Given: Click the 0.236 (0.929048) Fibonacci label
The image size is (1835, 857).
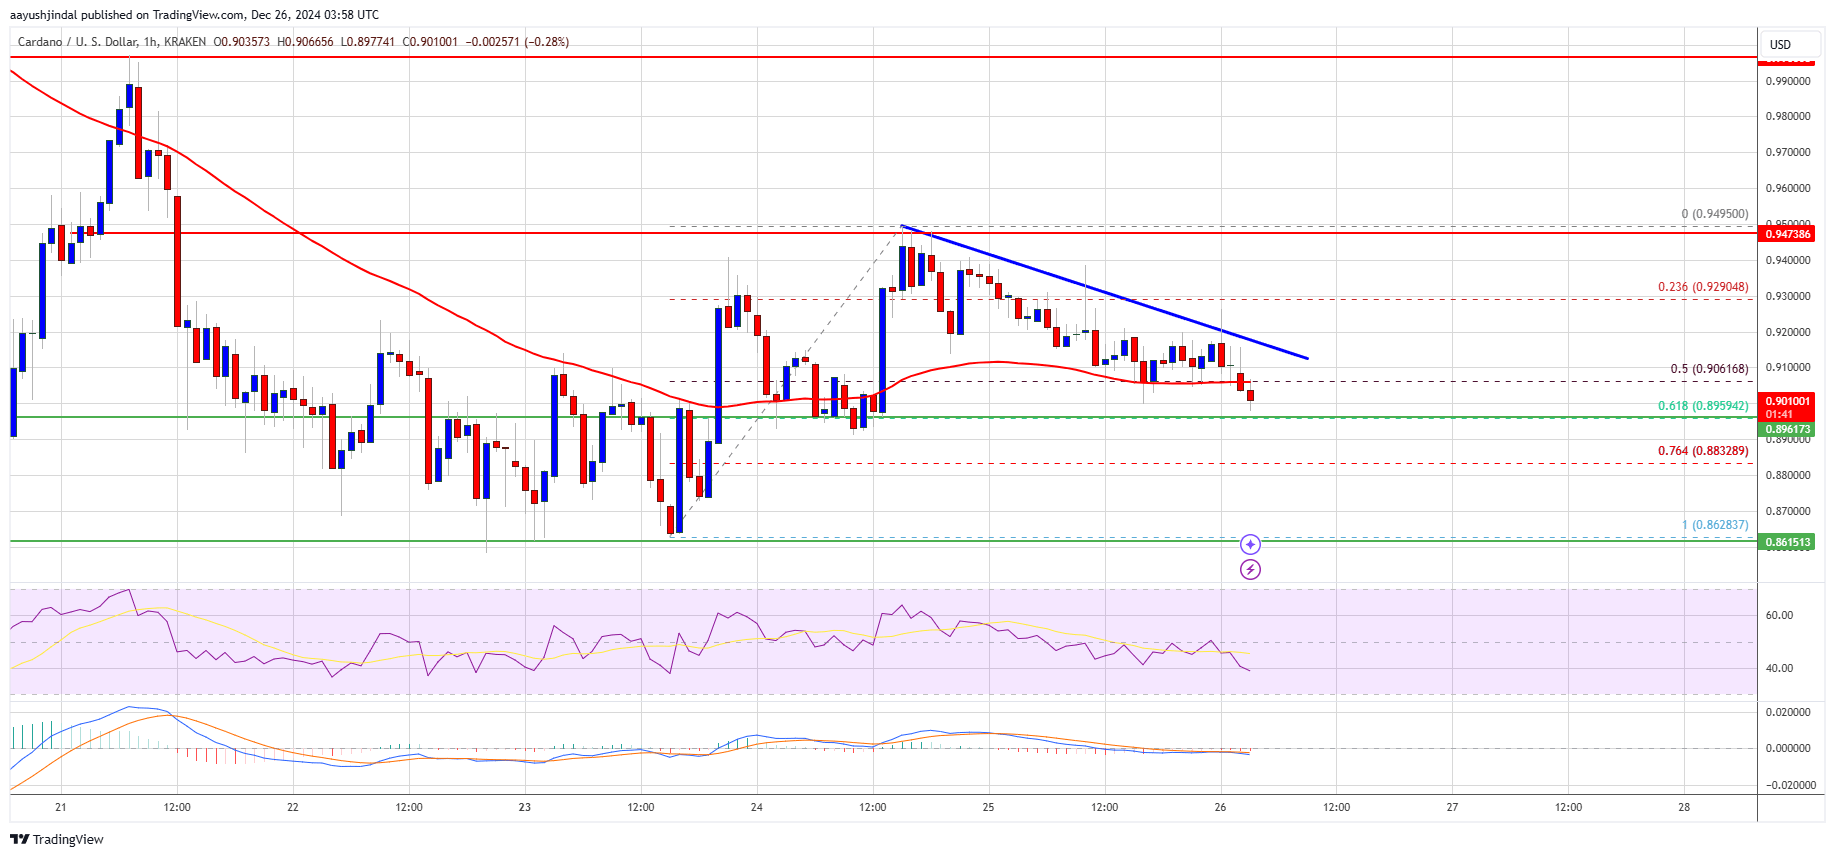Looking at the screenshot, I should pyautogui.click(x=1703, y=287).
